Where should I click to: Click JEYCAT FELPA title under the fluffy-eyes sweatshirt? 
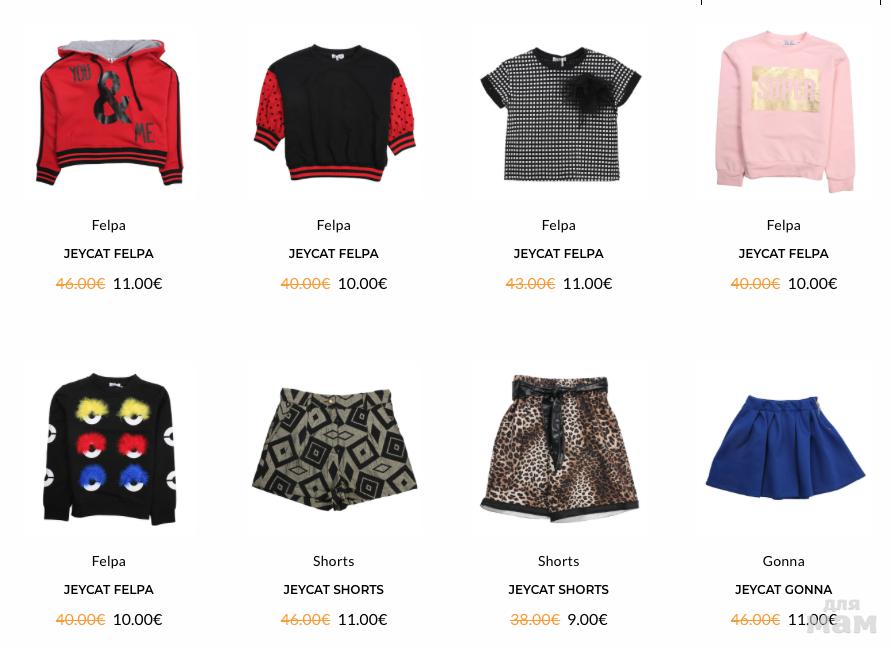[109, 589]
